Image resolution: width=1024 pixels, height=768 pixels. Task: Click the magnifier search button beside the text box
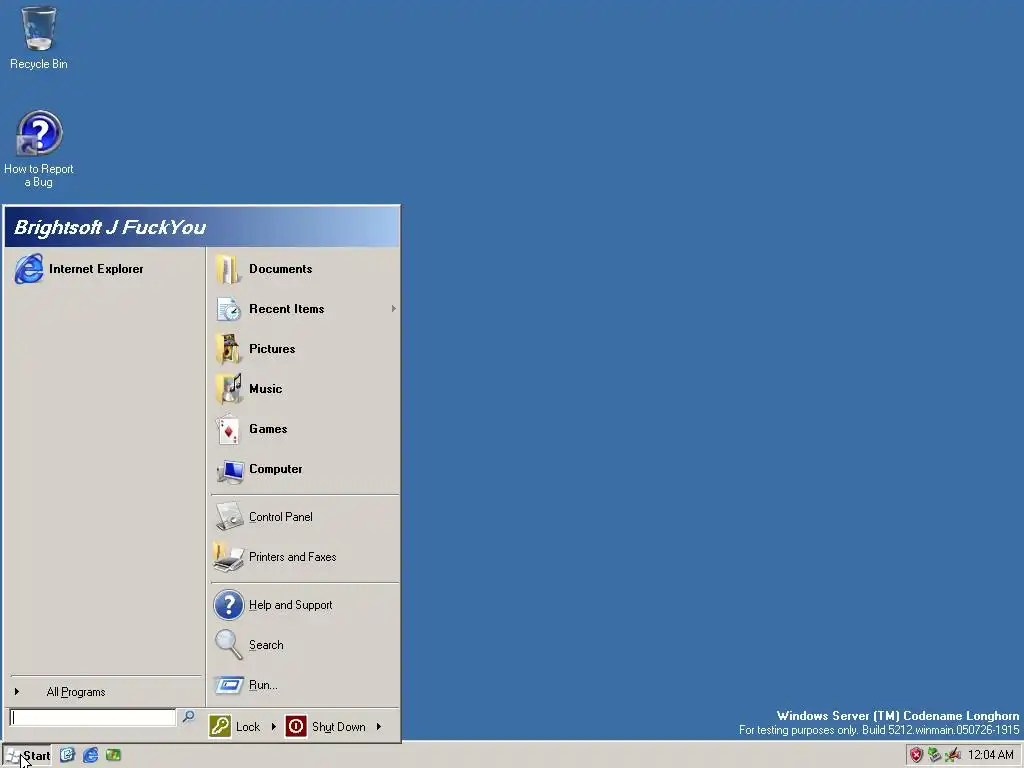pos(188,717)
